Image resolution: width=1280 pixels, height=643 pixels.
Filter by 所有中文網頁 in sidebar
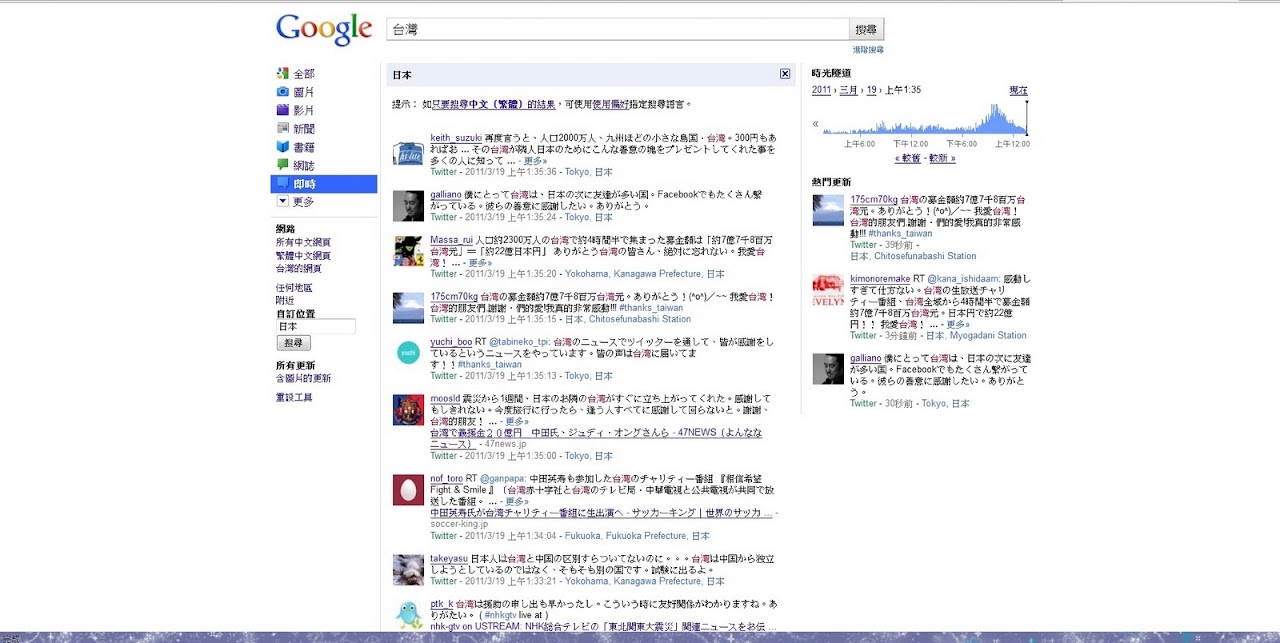[303, 243]
